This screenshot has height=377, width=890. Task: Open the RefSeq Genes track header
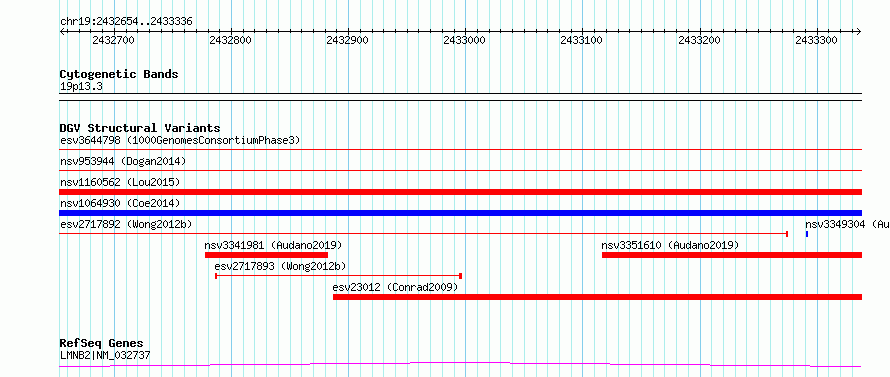101,344
